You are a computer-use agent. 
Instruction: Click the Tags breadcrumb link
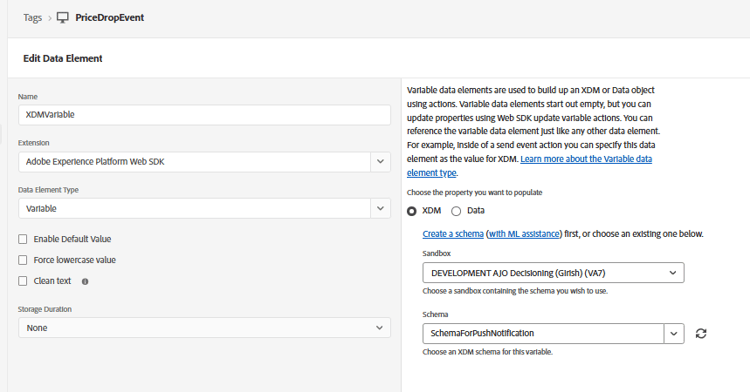tap(33, 18)
